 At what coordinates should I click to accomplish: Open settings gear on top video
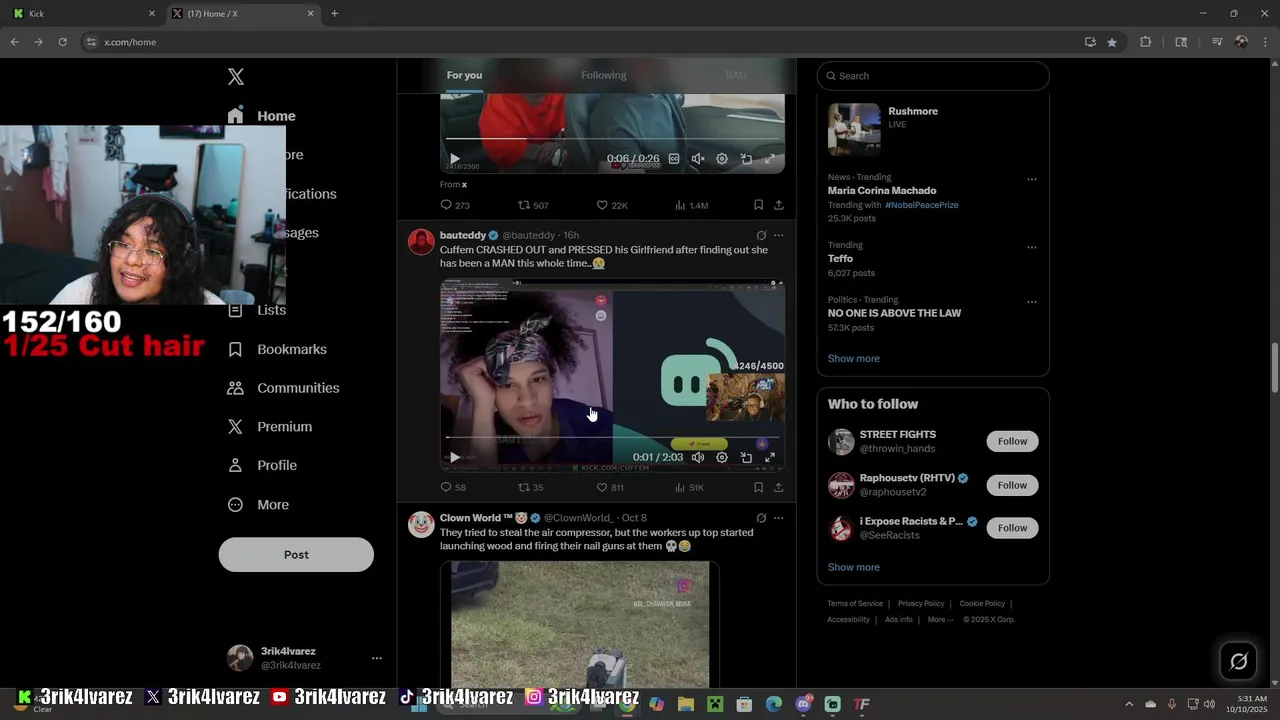pos(722,159)
